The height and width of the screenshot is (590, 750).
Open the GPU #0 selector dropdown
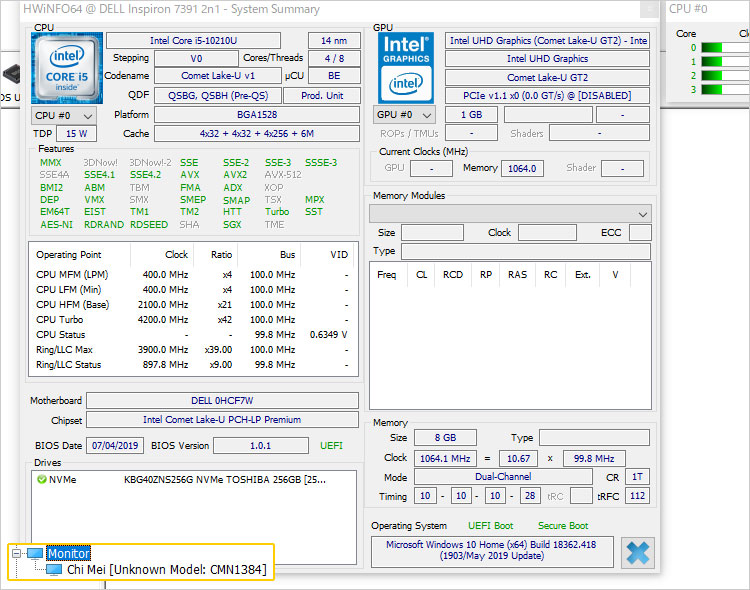pos(404,115)
